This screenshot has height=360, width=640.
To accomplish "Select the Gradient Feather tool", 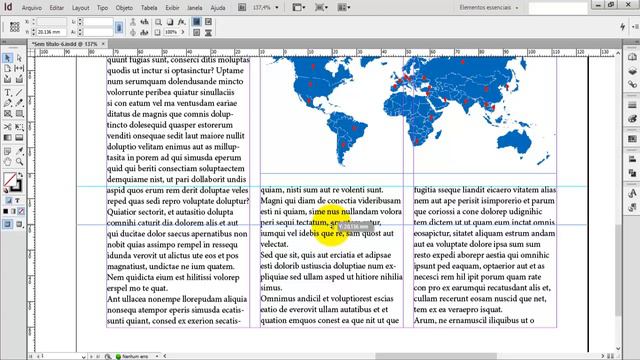I will tap(19, 138).
